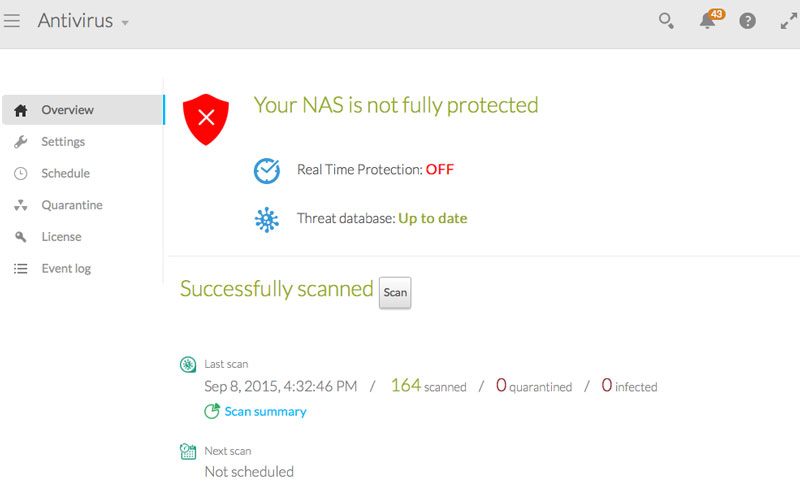Click the Next scan calendar icon
This screenshot has width=800, height=482.
188,451
